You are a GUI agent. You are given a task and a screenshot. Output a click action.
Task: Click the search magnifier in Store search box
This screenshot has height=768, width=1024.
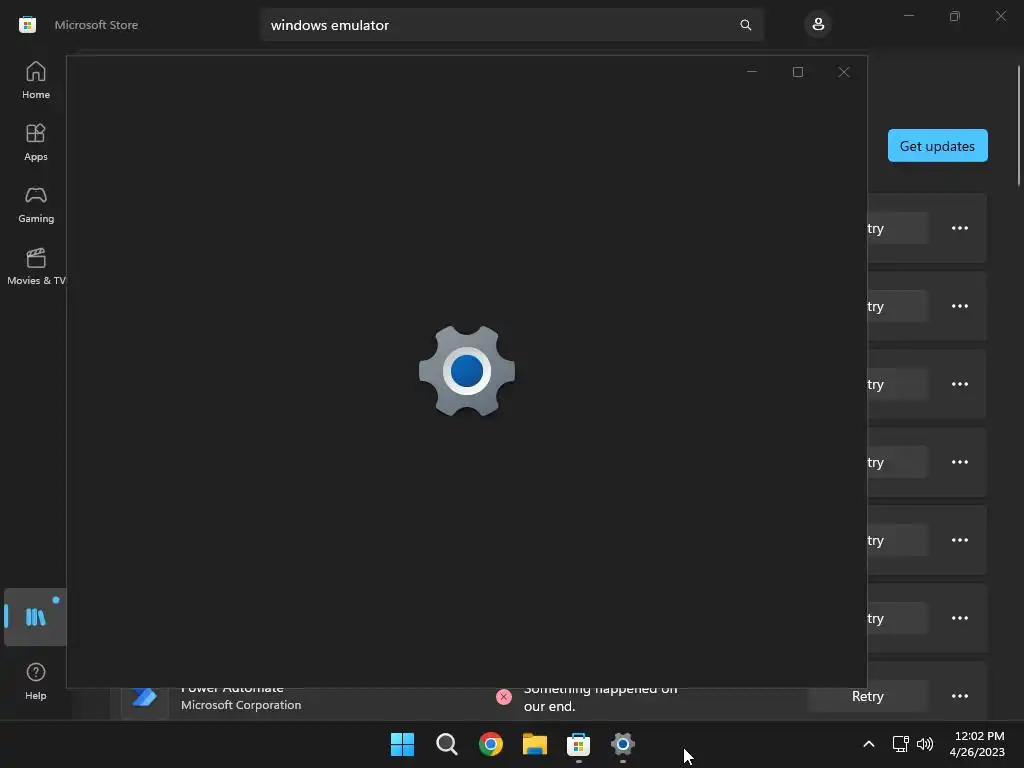coord(745,25)
